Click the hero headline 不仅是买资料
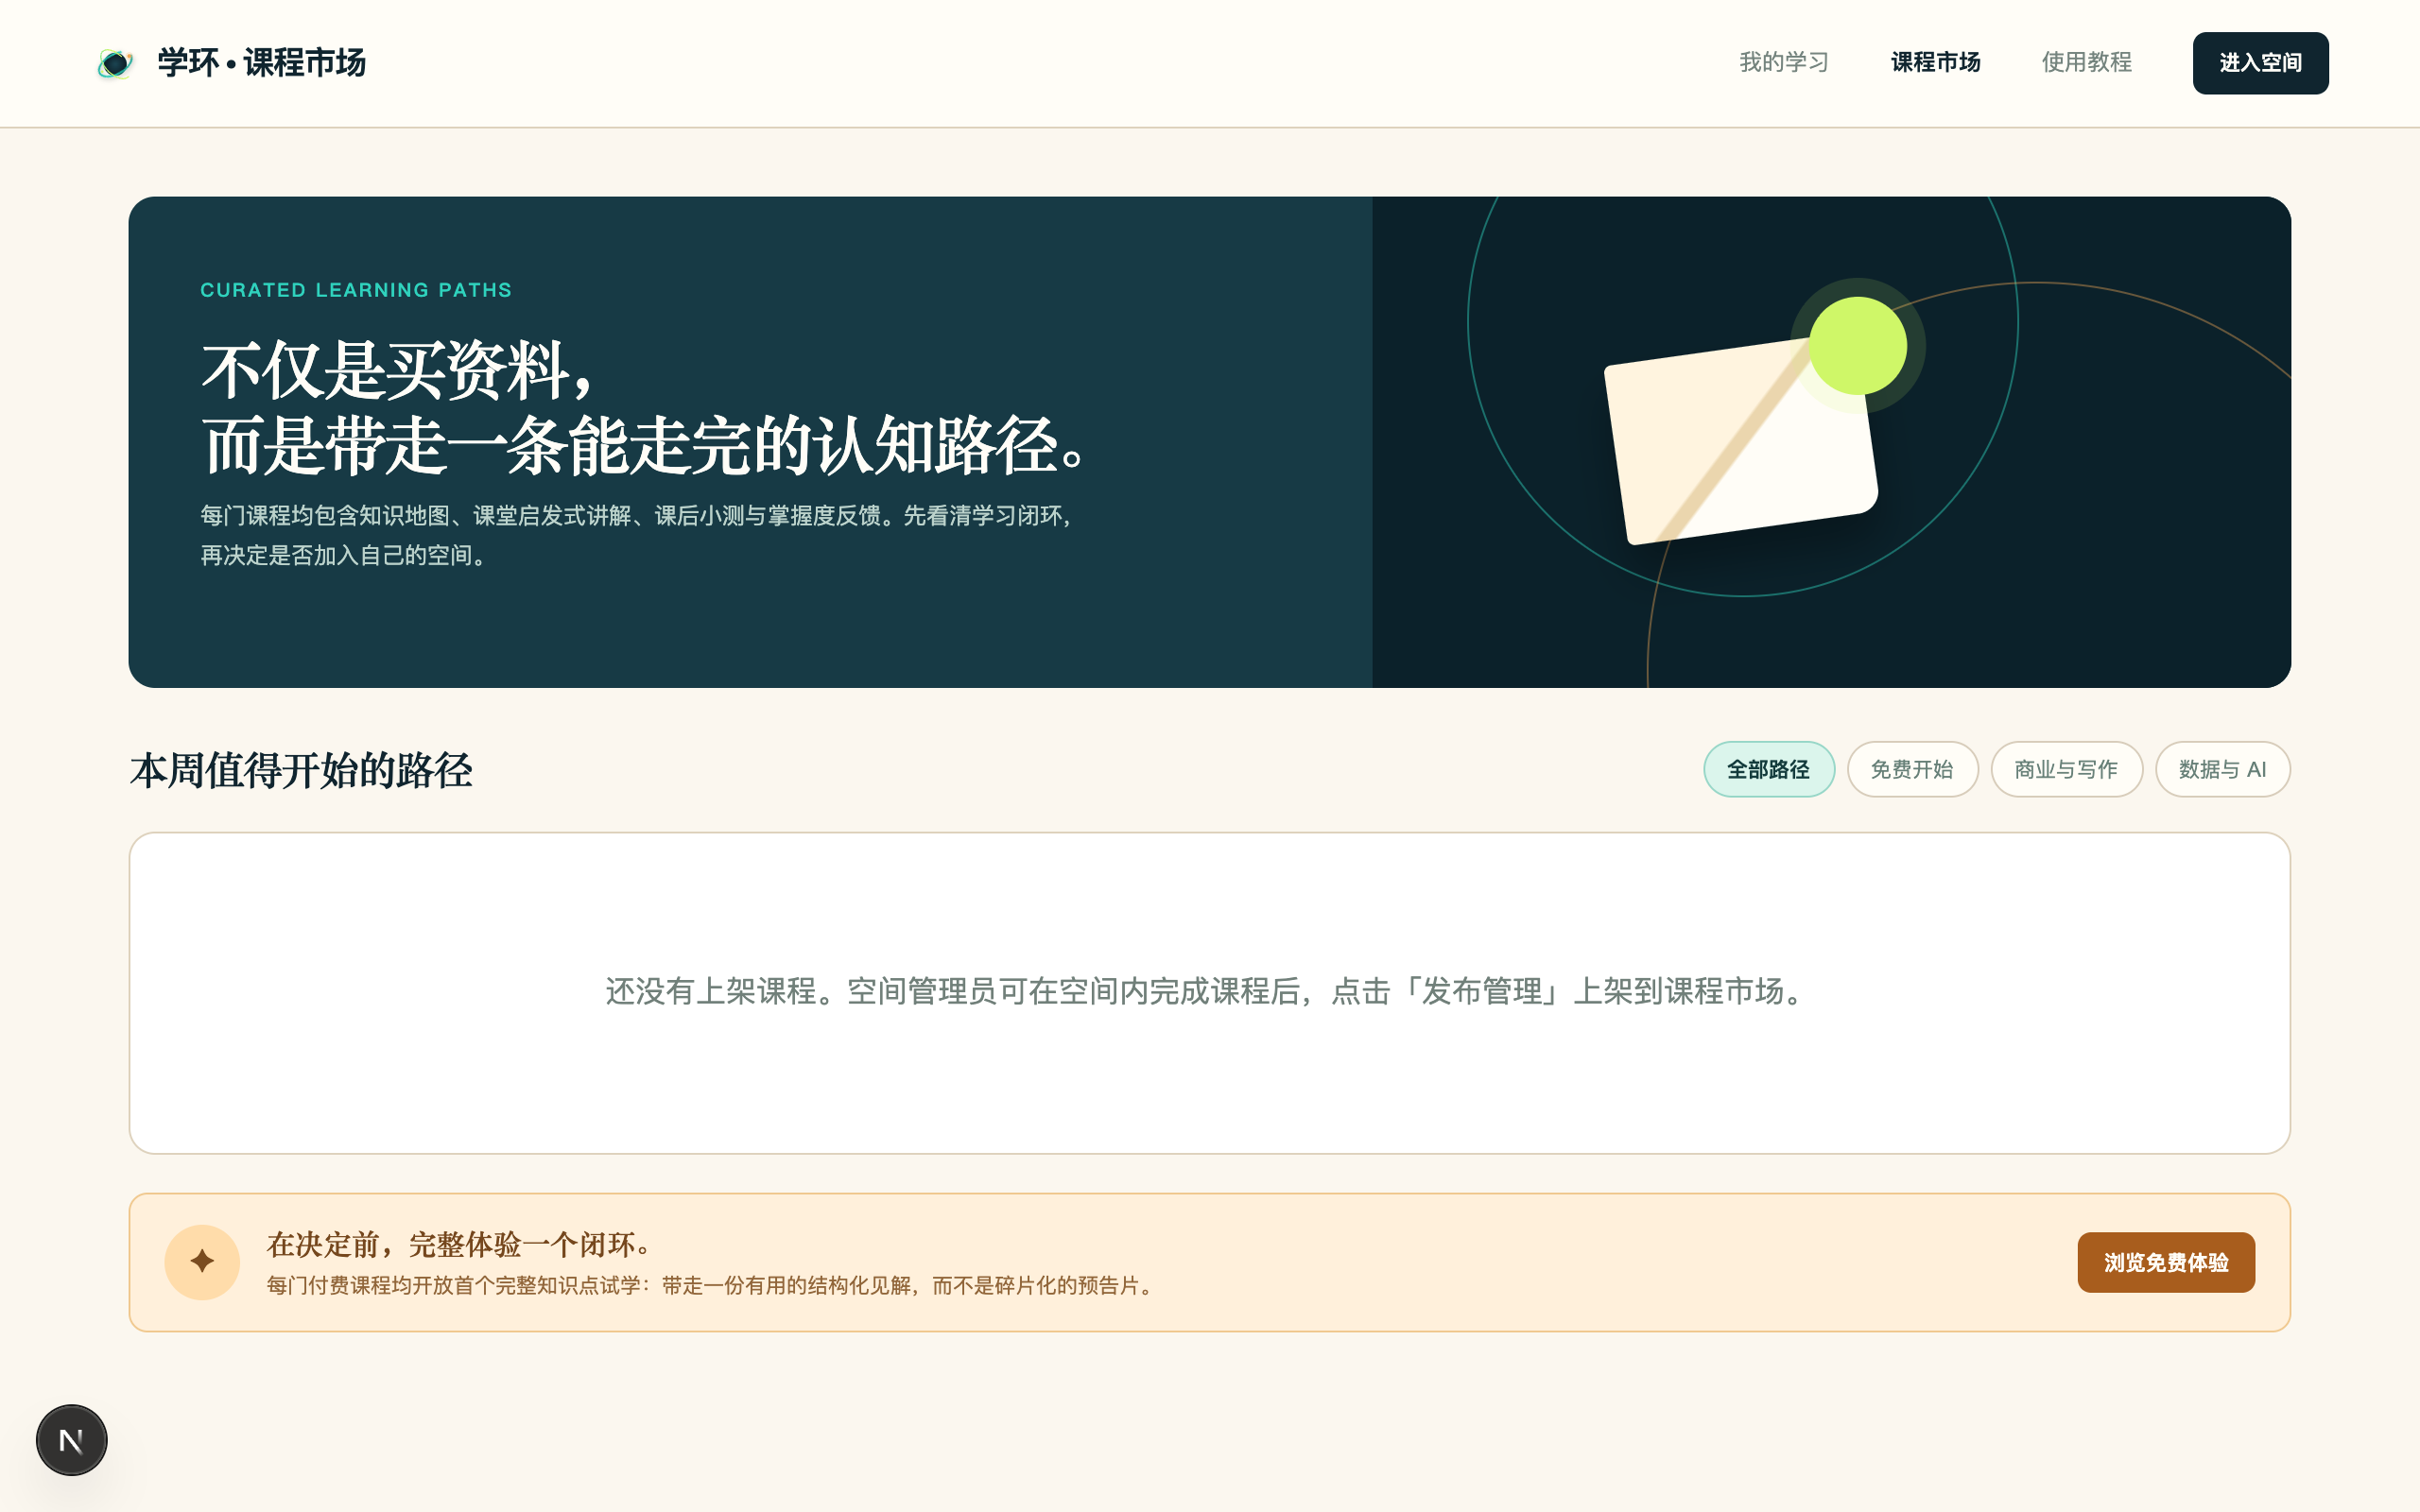 coord(397,371)
